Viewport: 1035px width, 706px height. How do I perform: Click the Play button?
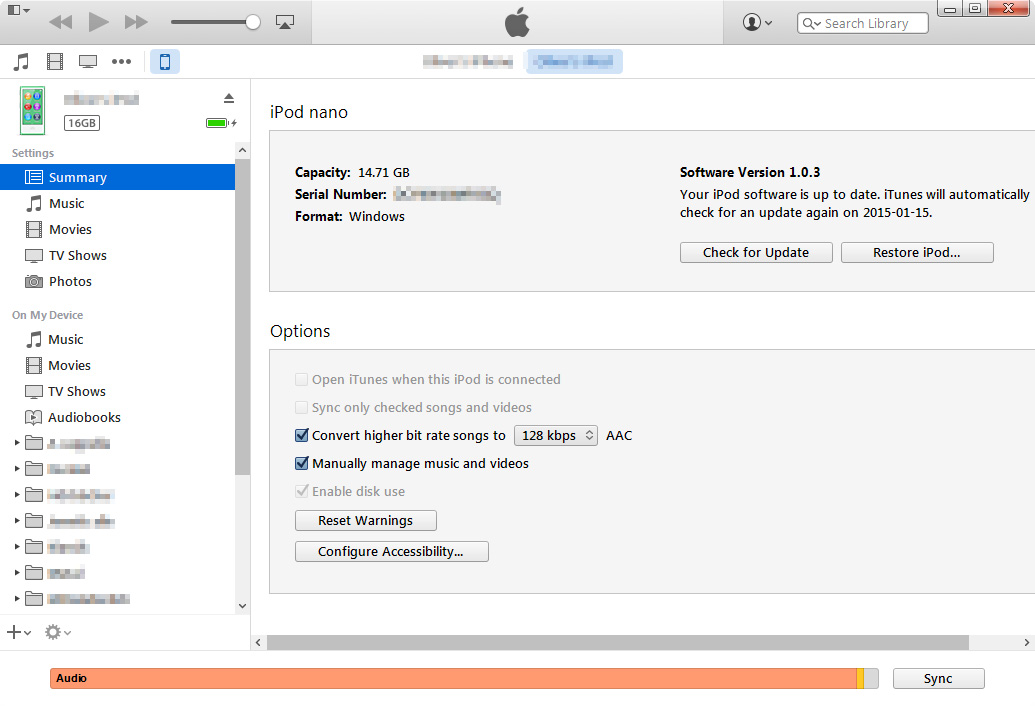[98, 22]
